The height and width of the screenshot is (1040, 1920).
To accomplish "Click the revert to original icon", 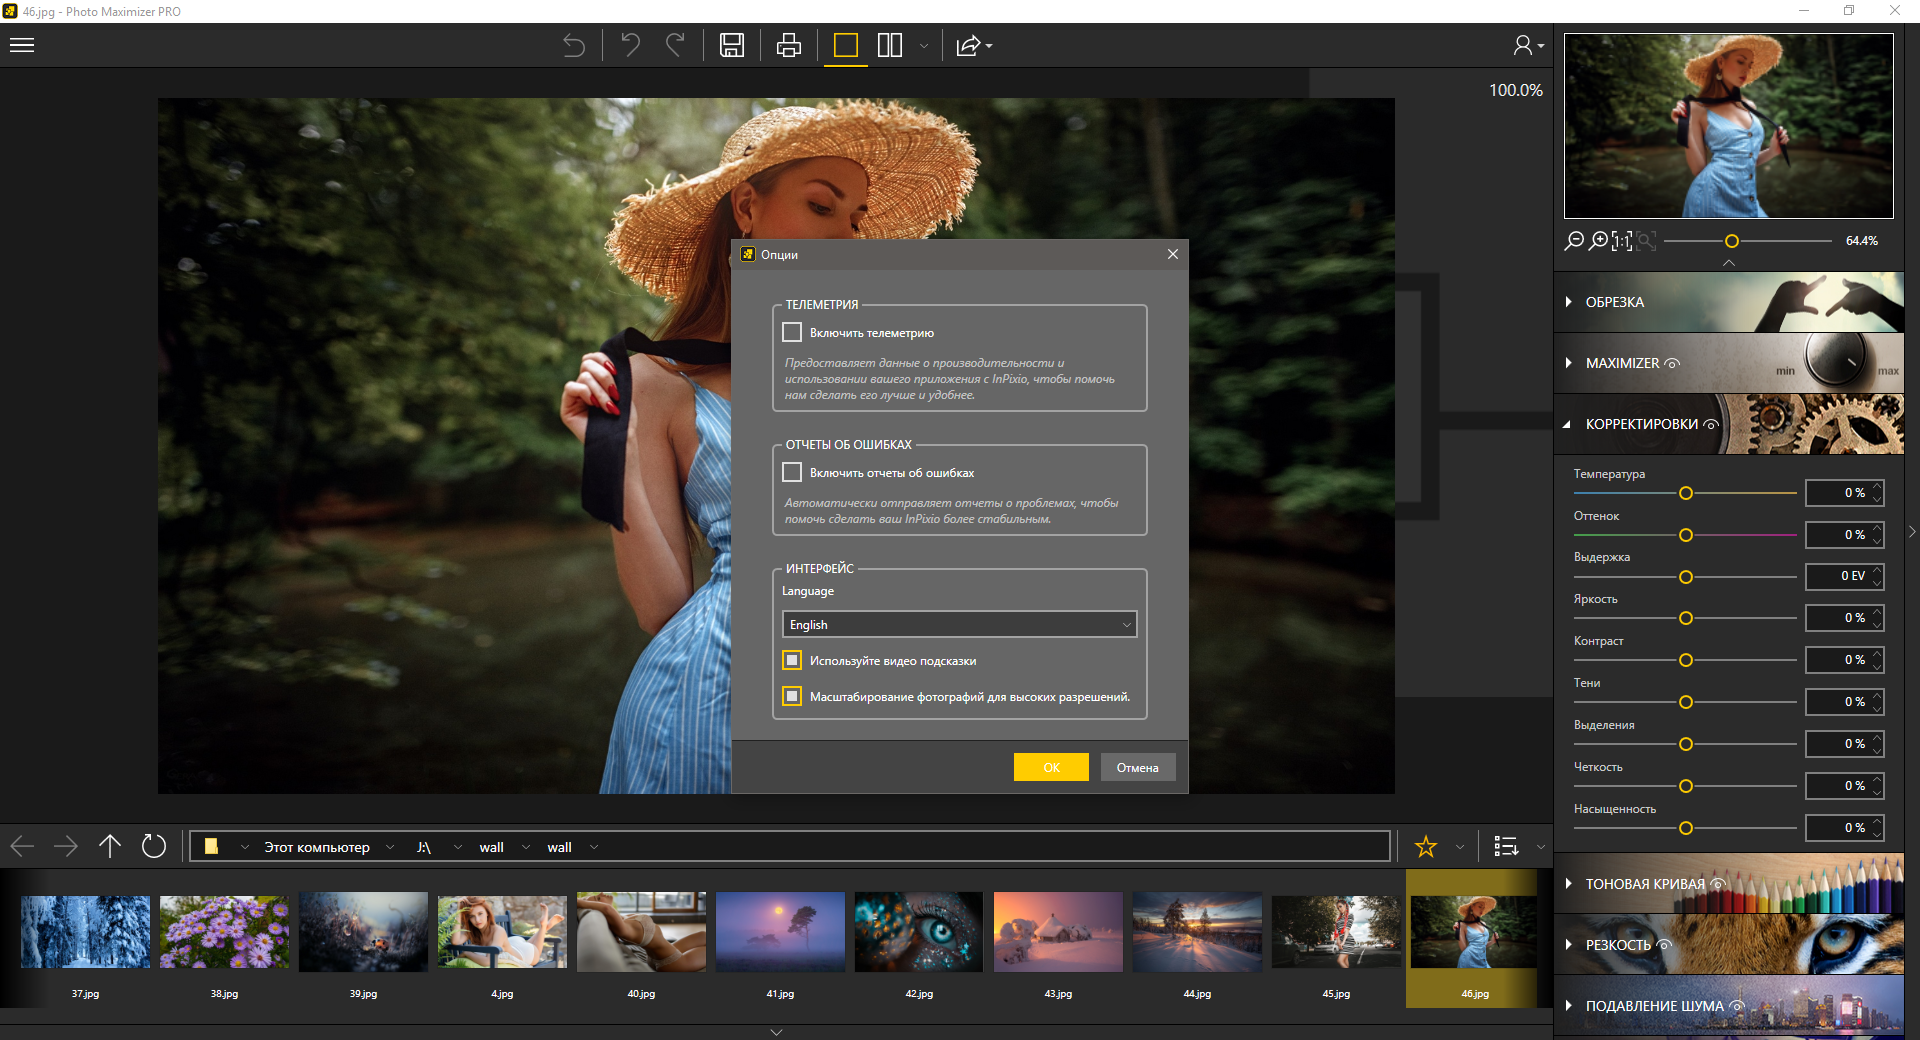I will [573, 45].
